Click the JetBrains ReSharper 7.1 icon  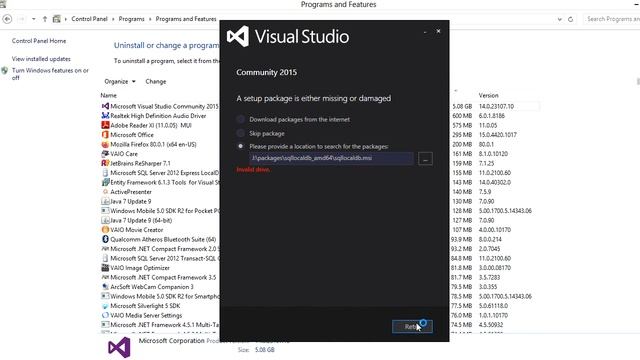(105, 163)
